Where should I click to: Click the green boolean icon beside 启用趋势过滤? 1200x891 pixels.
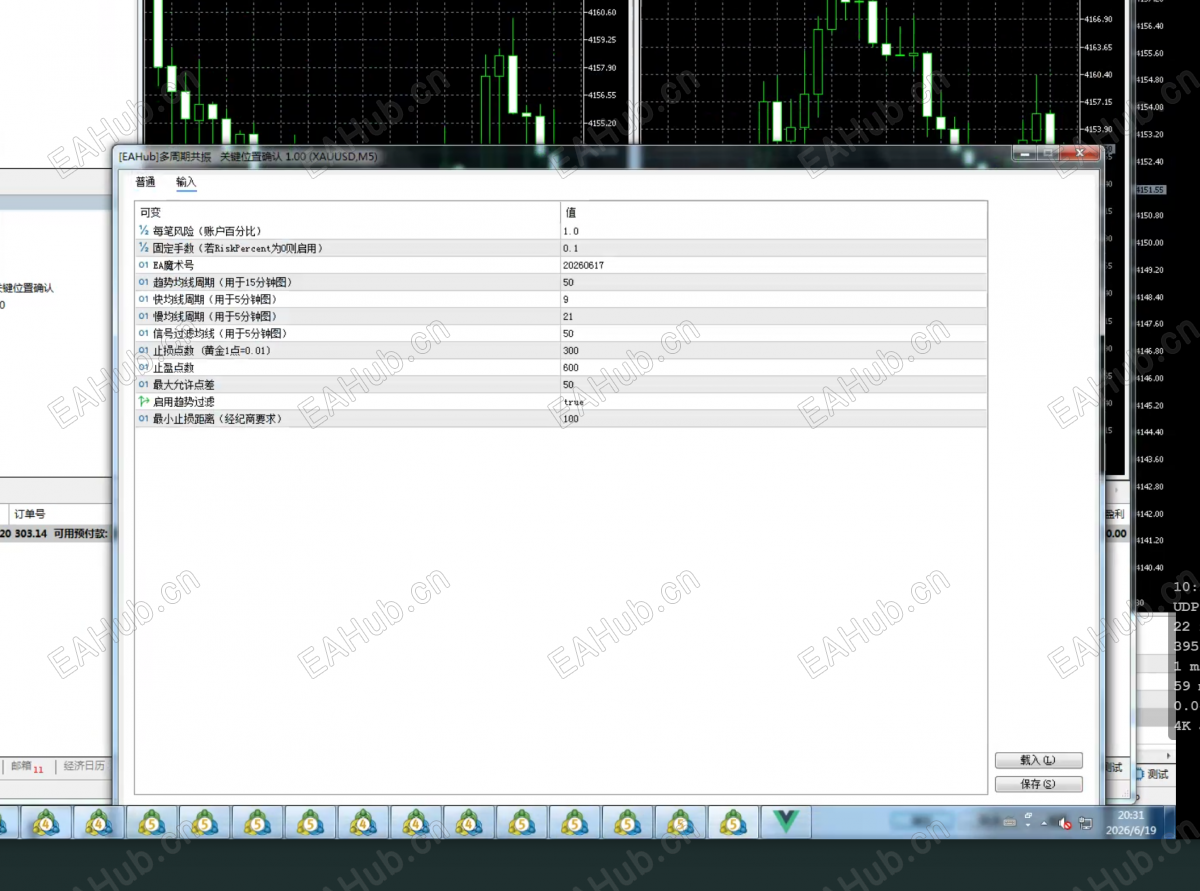144,402
